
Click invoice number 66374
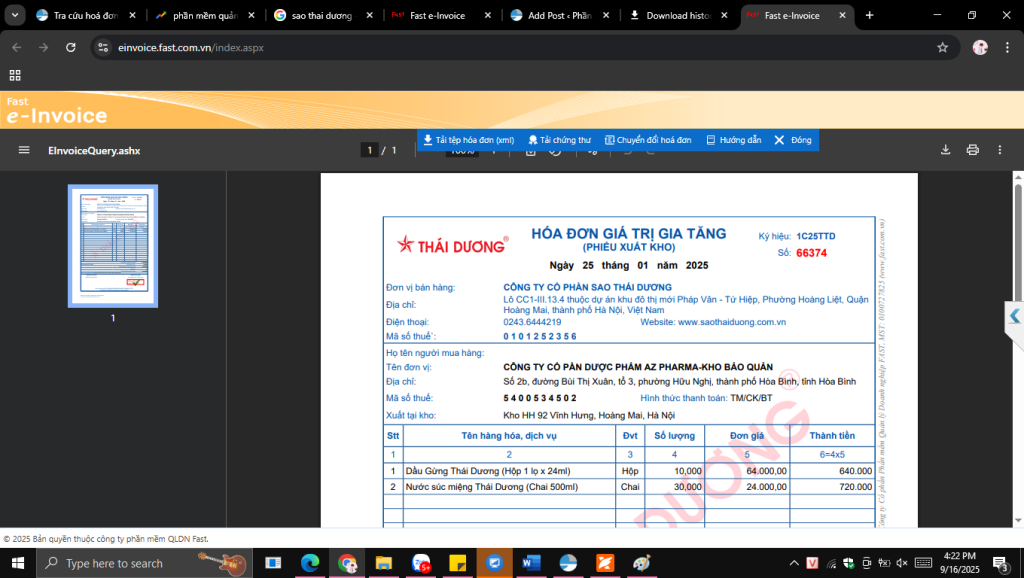[811, 253]
